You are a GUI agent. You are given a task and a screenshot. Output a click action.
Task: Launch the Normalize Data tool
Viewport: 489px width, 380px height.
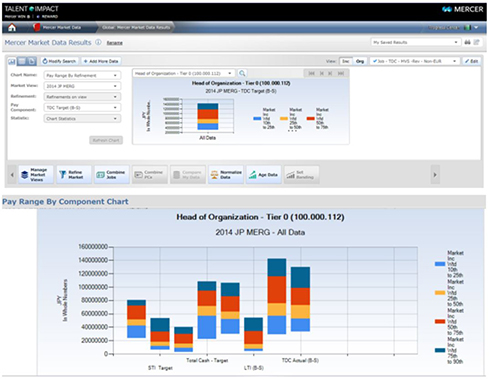click(x=226, y=175)
